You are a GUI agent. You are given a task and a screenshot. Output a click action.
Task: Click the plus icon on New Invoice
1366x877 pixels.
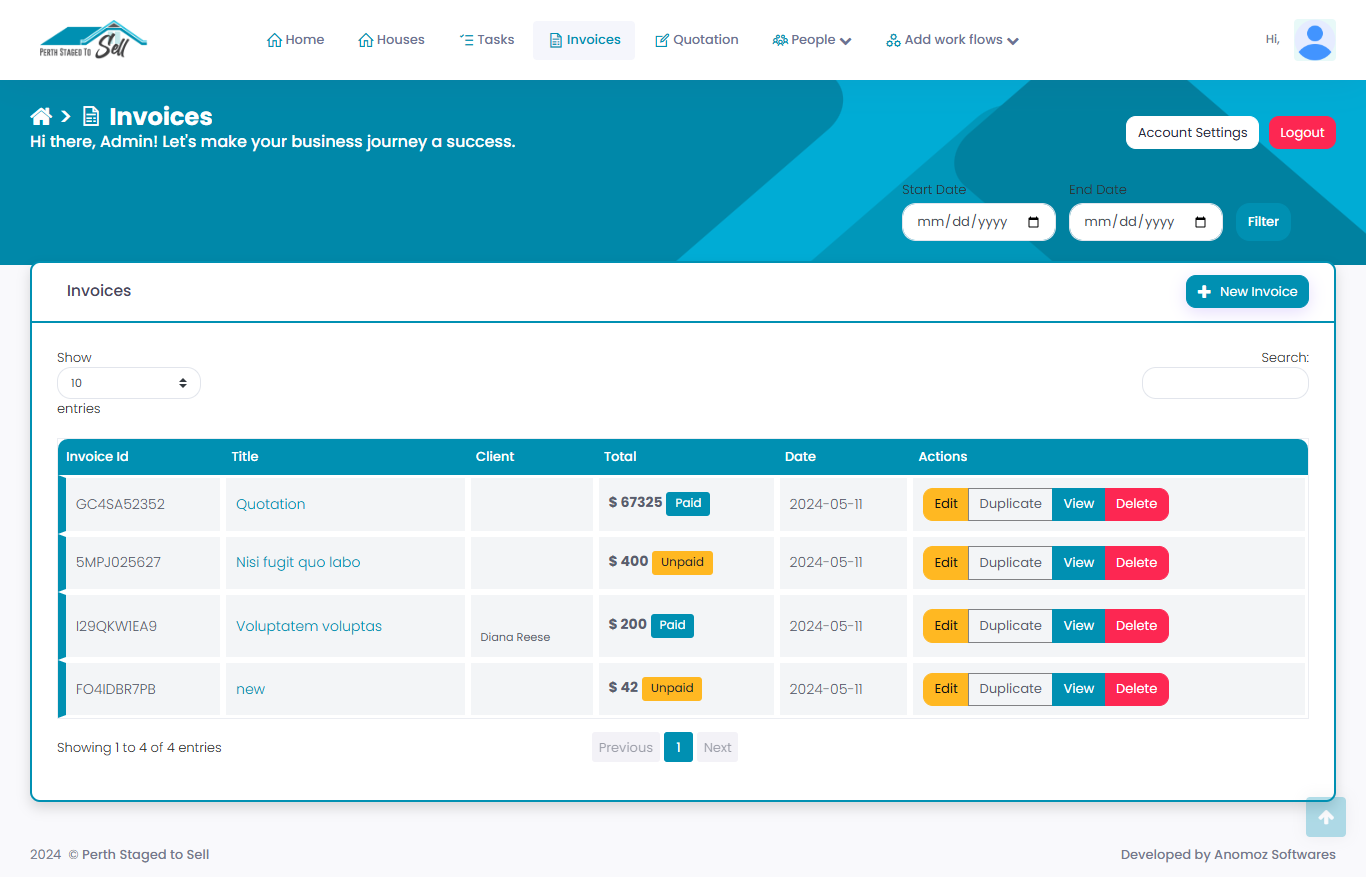(x=1204, y=292)
